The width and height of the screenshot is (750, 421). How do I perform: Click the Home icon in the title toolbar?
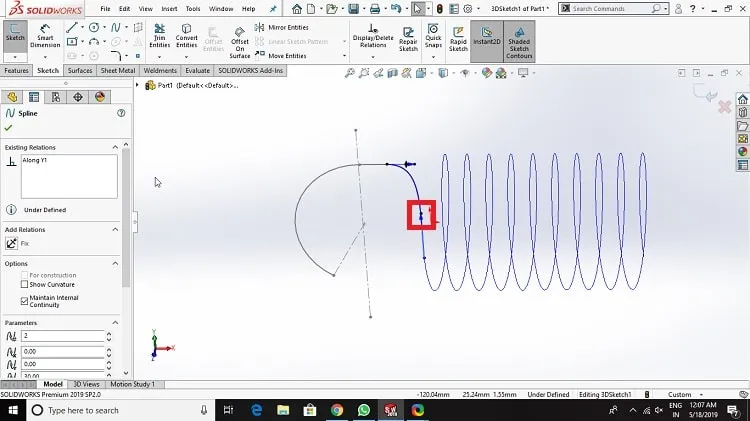(297, 9)
